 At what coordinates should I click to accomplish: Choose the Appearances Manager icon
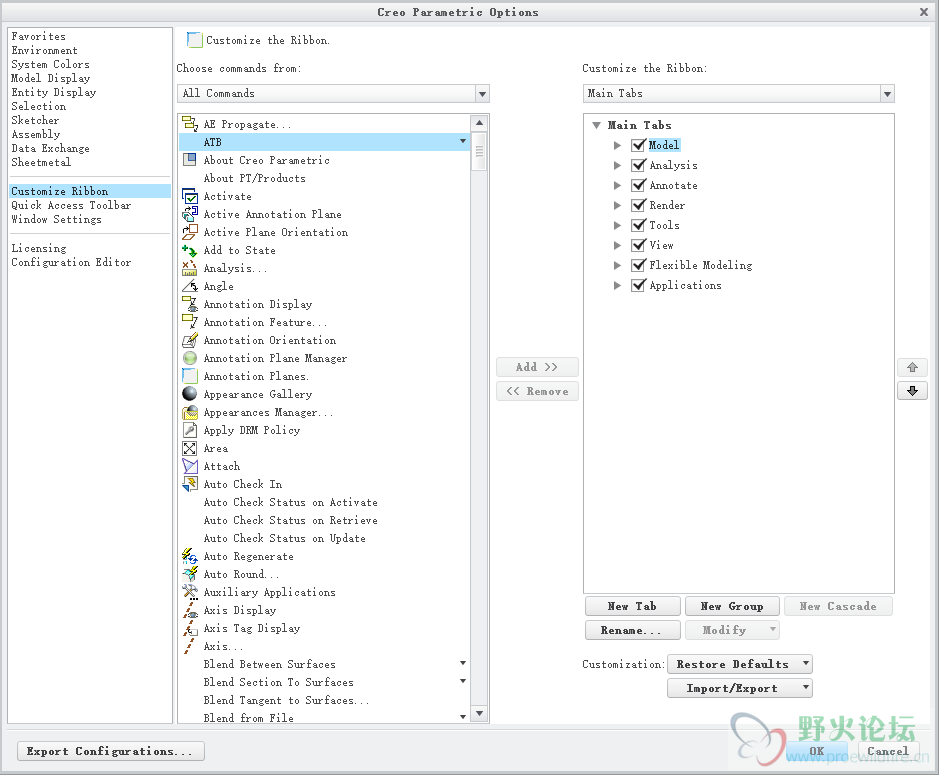coord(190,412)
